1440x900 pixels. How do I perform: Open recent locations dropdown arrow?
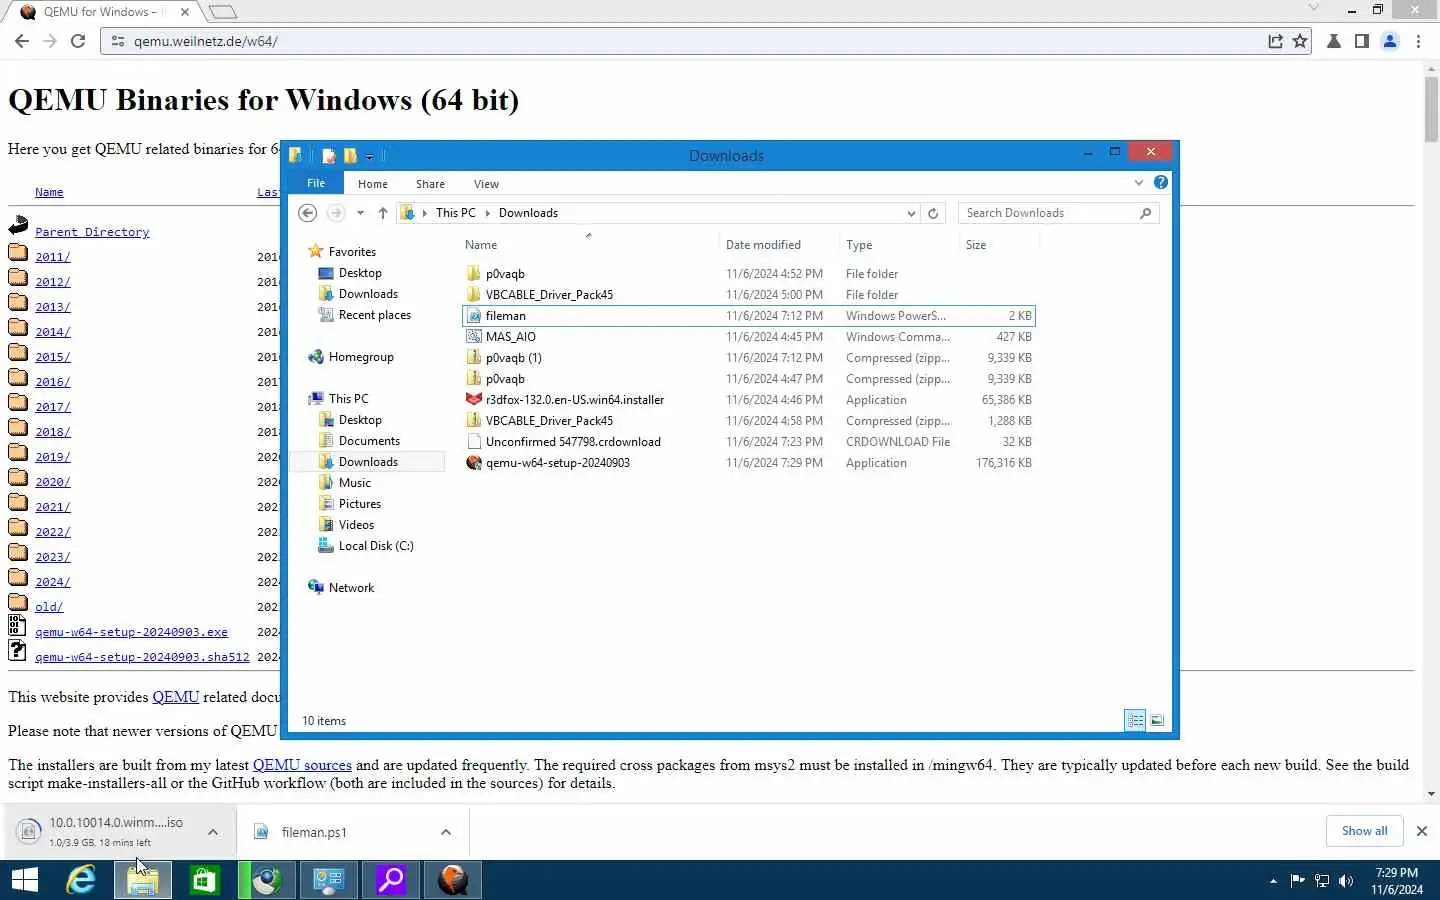click(x=360, y=213)
